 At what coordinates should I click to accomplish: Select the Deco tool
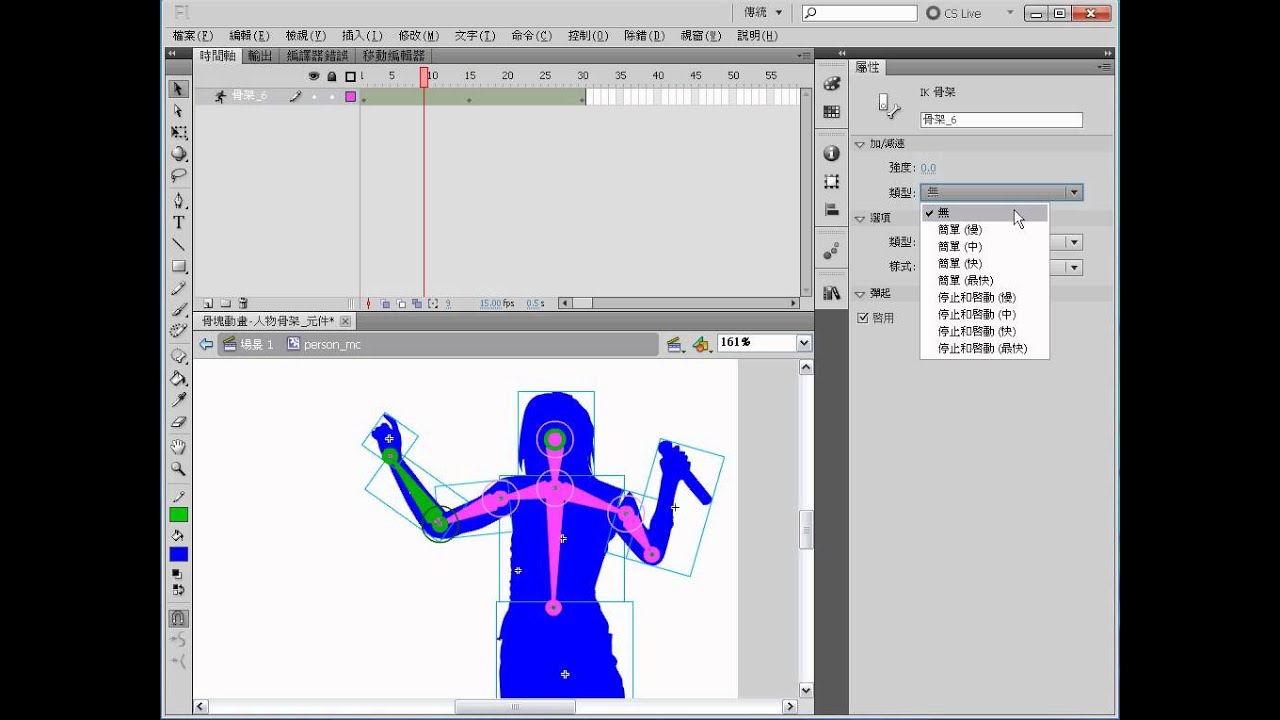click(178, 331)
